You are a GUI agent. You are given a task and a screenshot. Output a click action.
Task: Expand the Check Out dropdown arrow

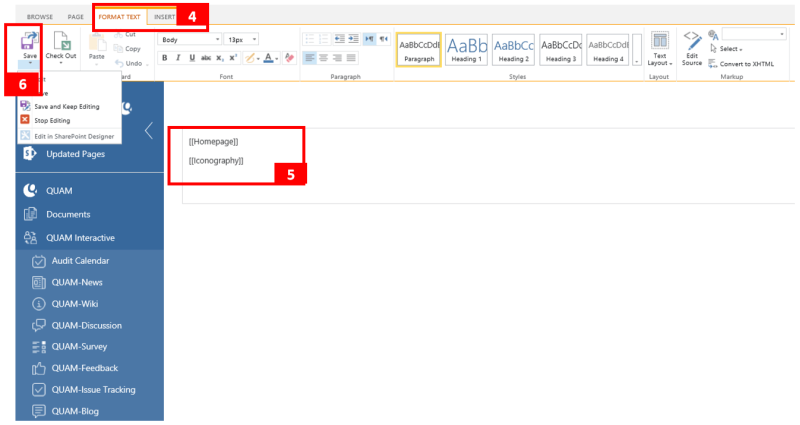click(61, 63)
